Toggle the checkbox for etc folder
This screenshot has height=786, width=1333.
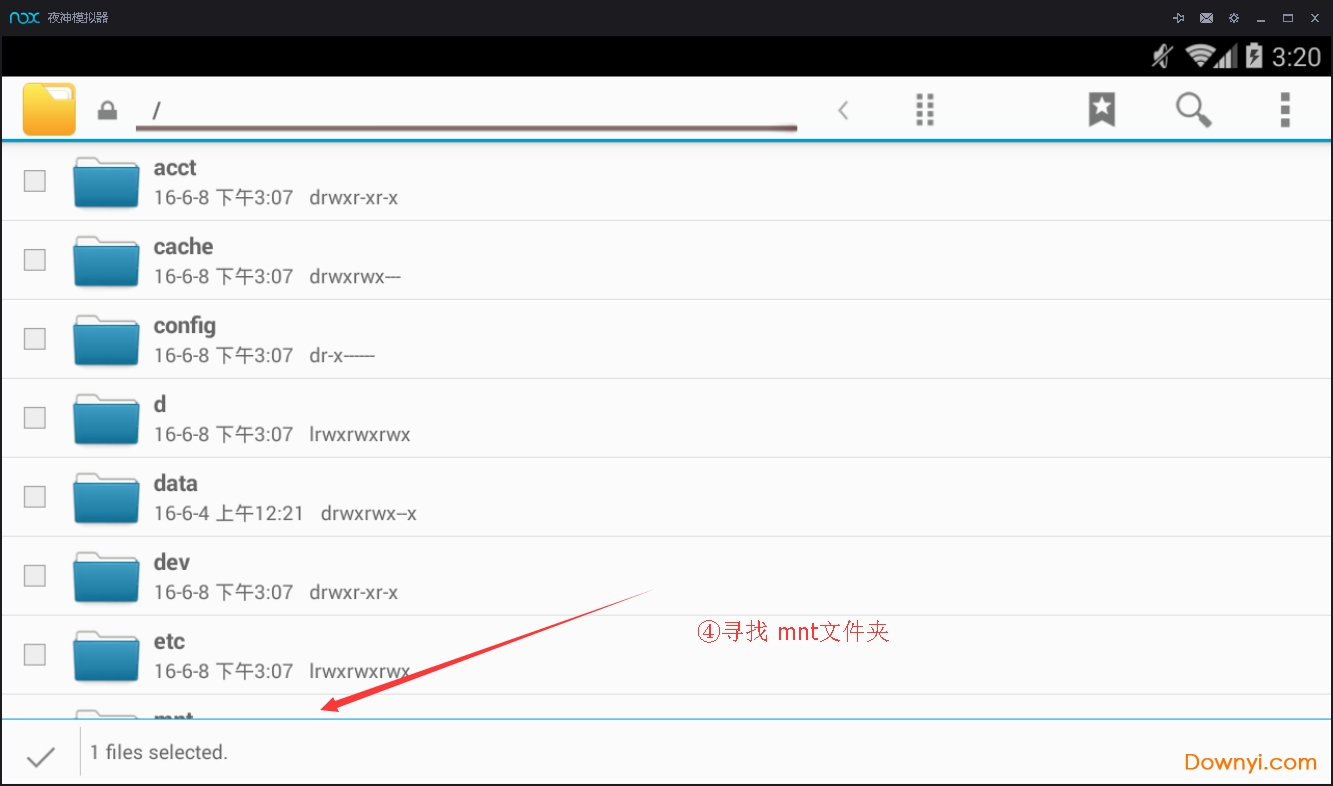(x=35, y=655)
